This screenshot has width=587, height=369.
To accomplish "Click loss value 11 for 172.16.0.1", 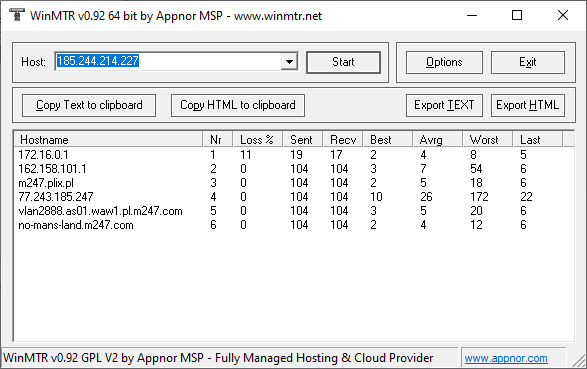I will (x=246, y=155).
